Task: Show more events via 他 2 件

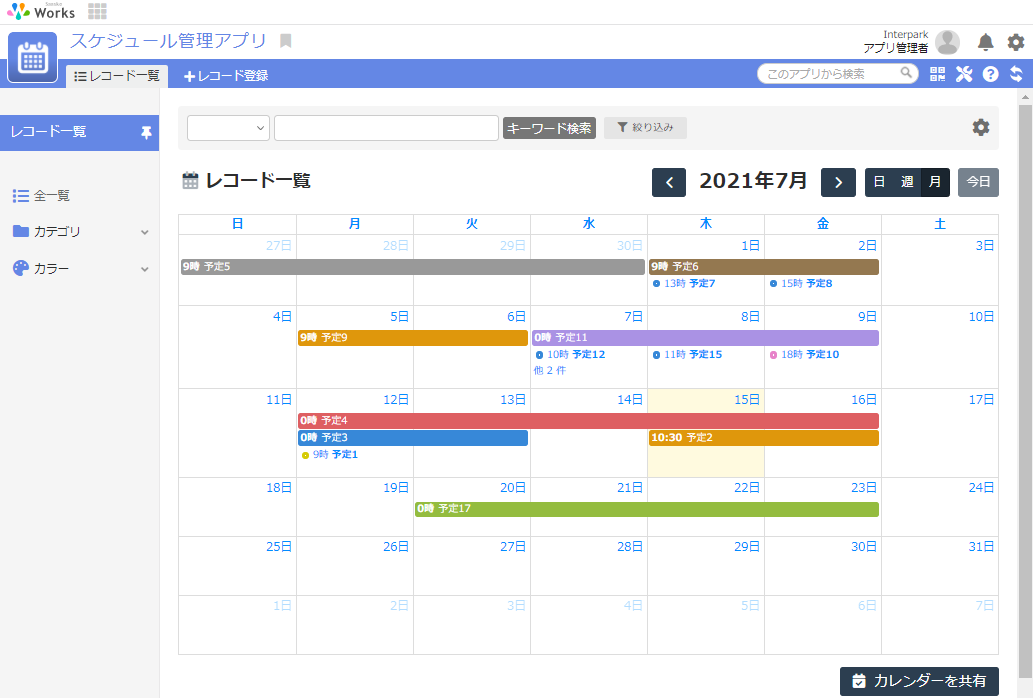Action: 549,371
